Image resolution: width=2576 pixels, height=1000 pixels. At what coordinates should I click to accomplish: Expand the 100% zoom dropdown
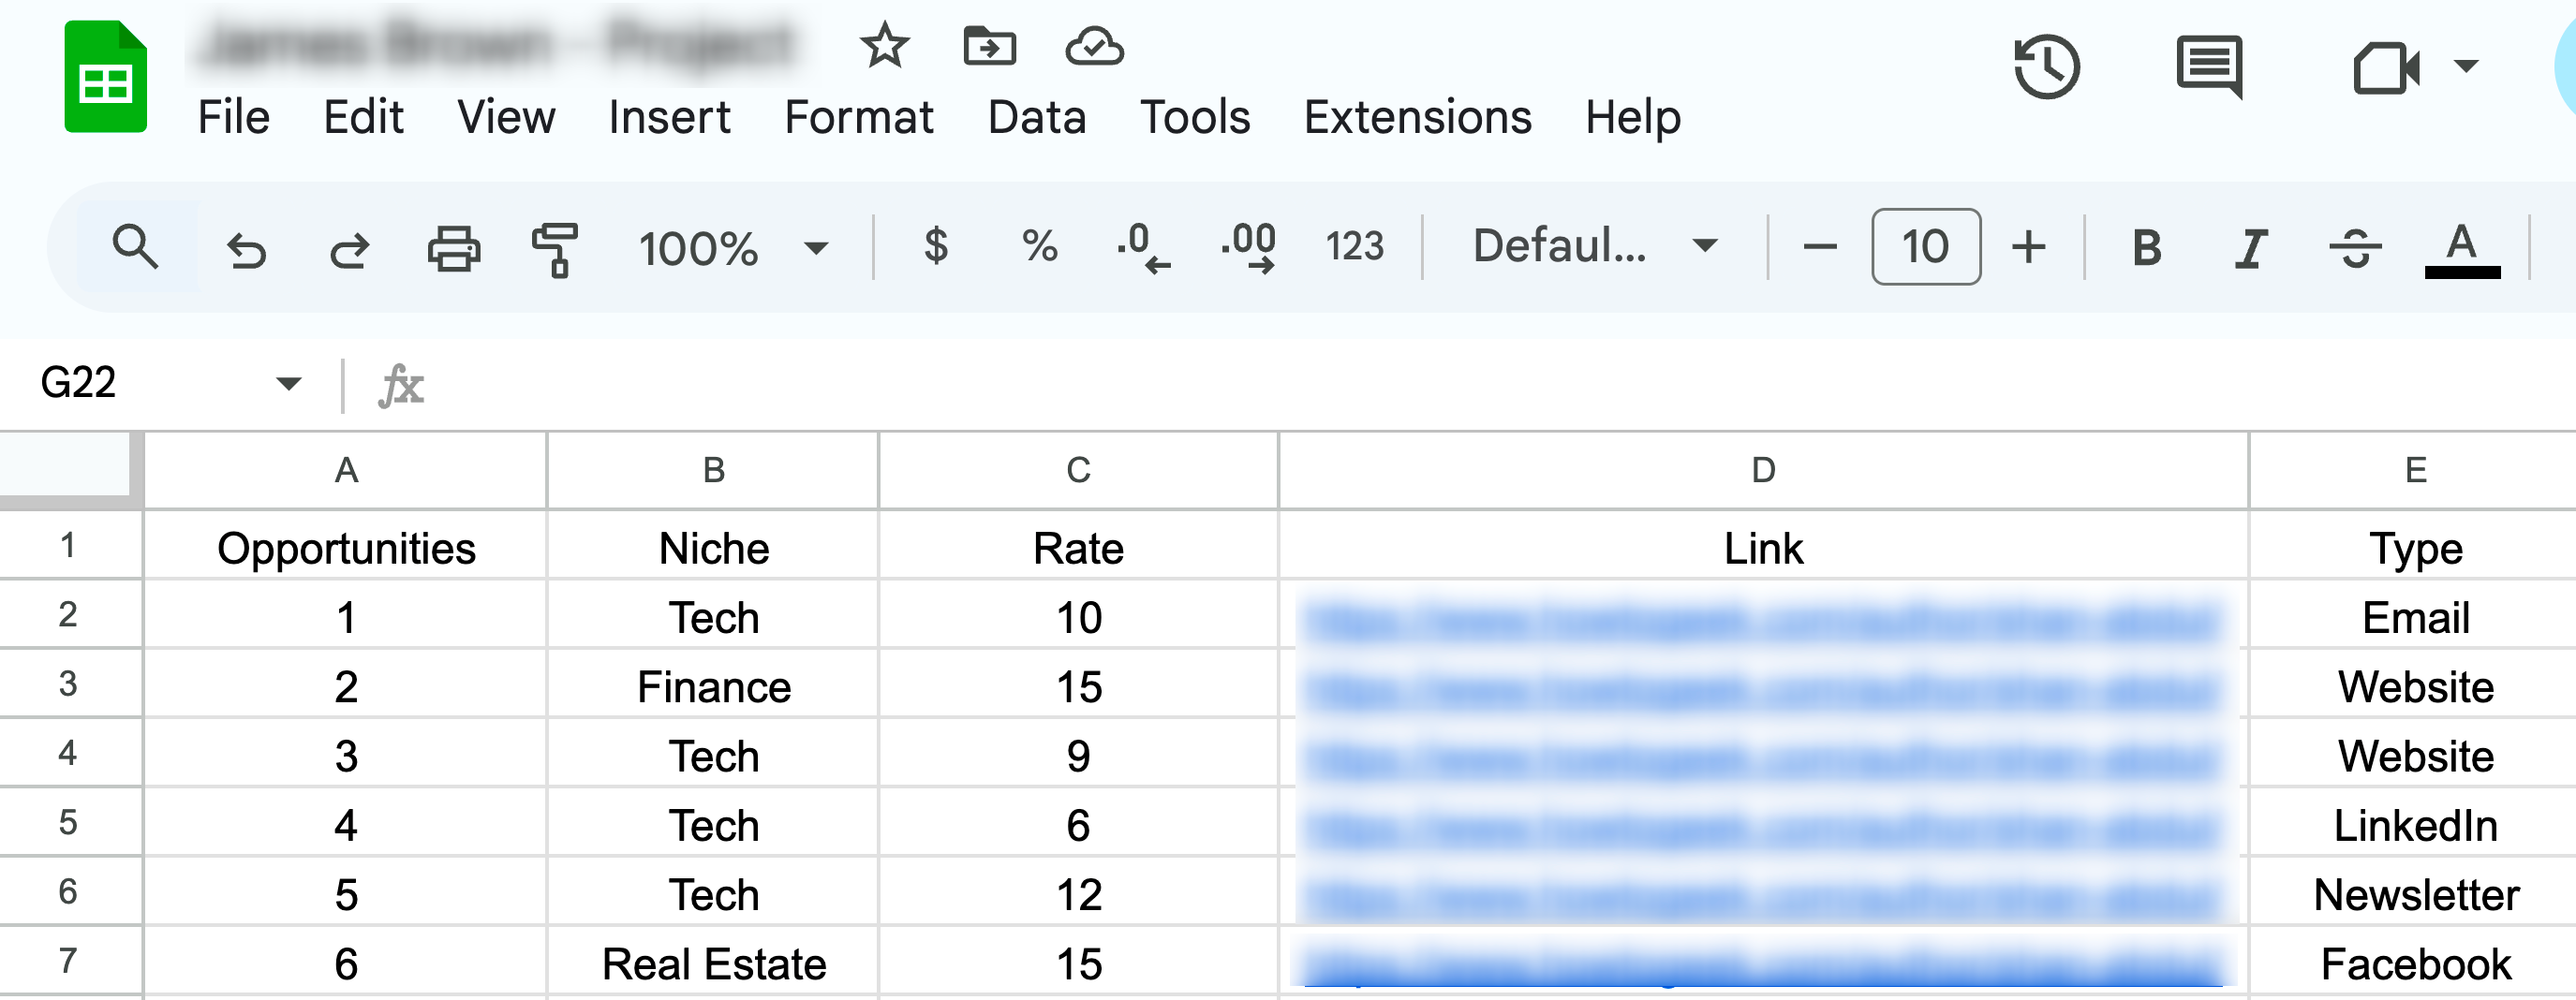(x=733, y=248)
